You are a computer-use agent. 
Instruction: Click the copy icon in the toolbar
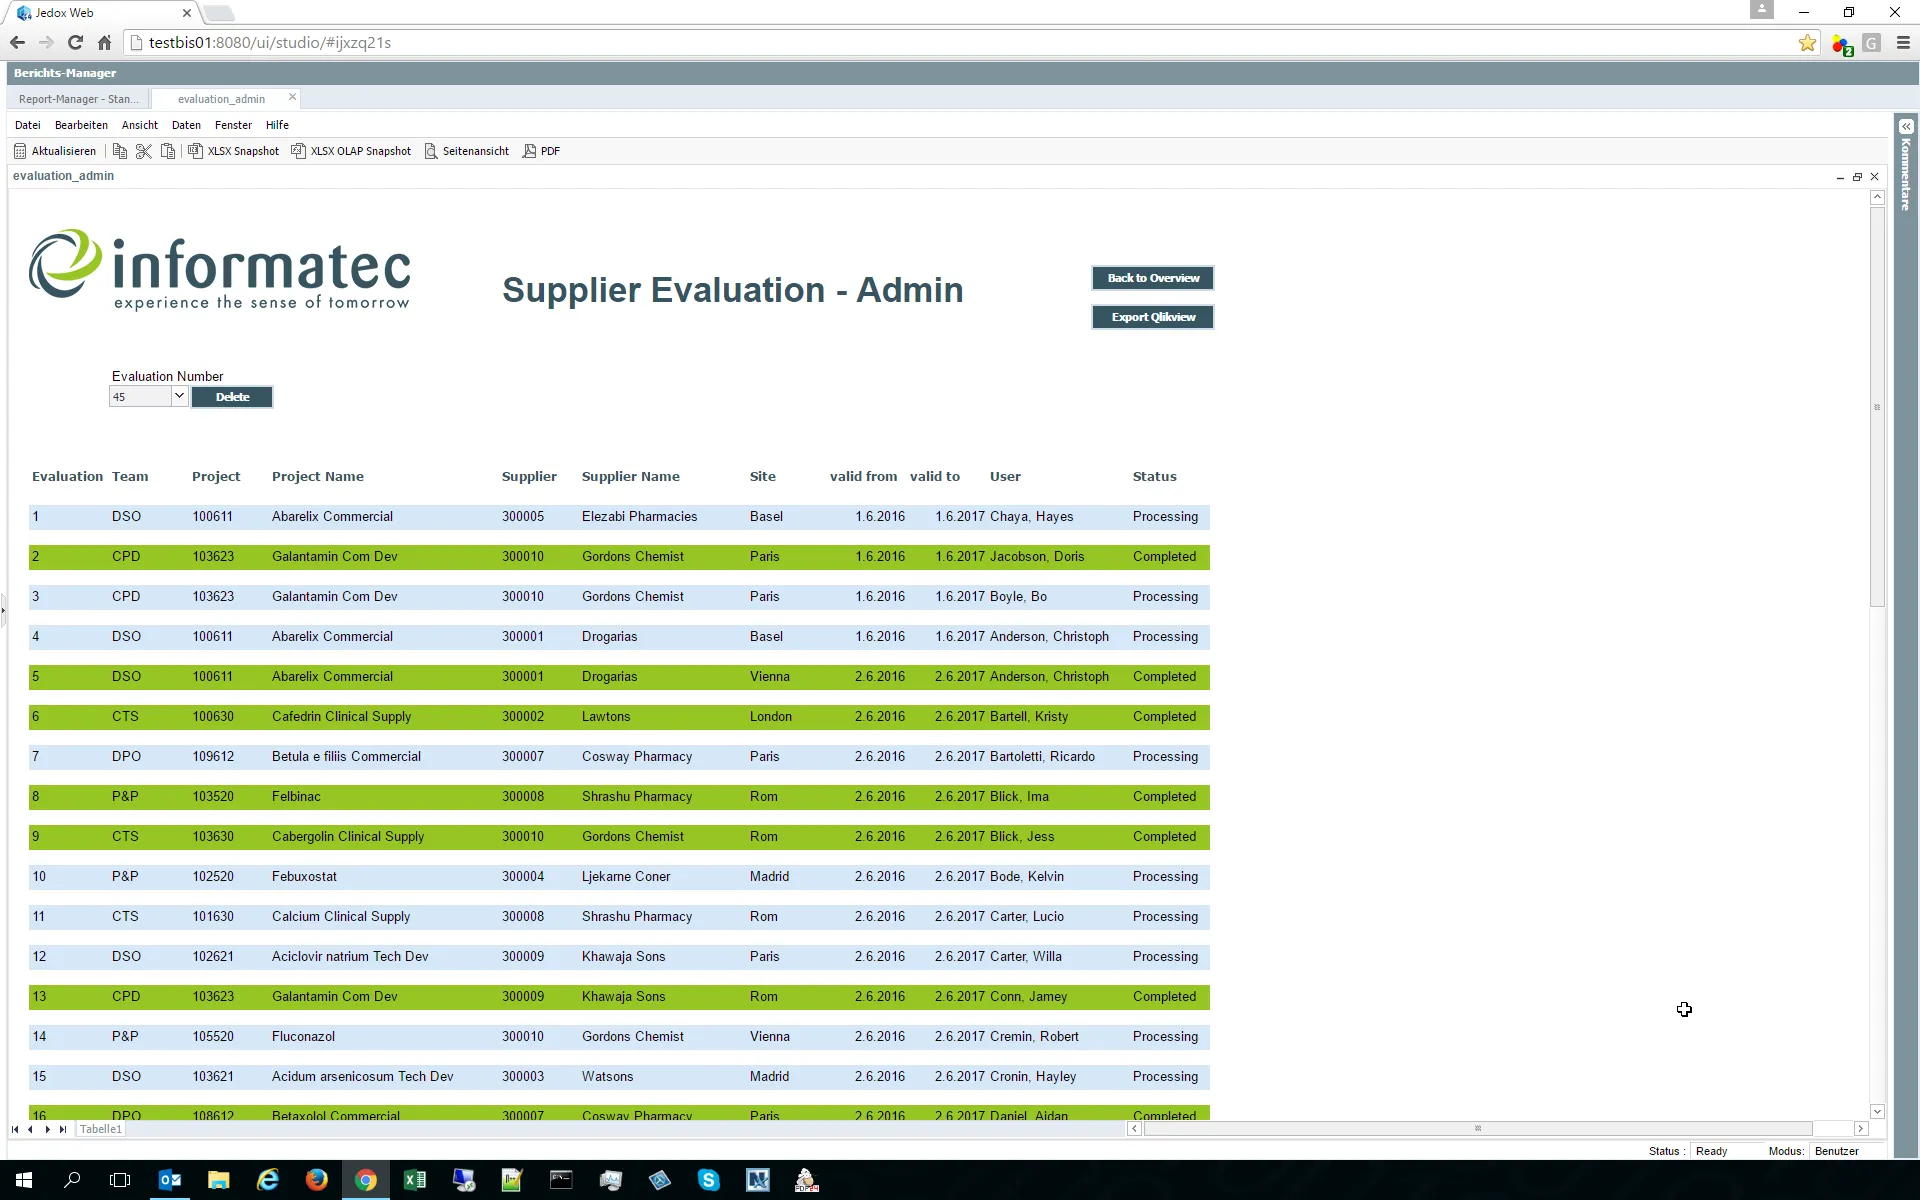(120, 151)
